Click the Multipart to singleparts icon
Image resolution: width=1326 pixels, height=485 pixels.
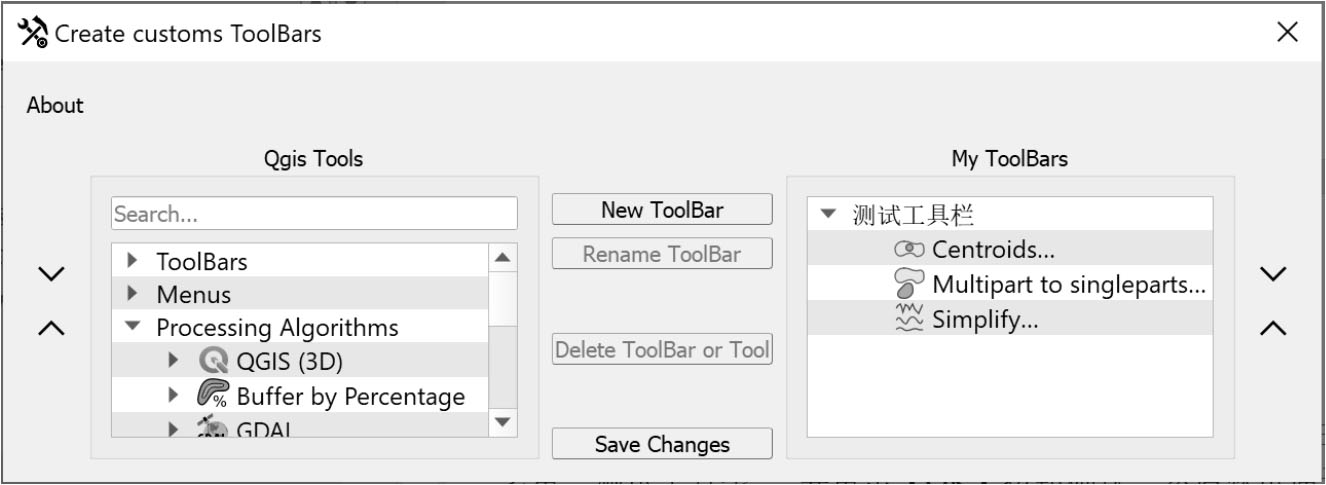tap(909, 283)
